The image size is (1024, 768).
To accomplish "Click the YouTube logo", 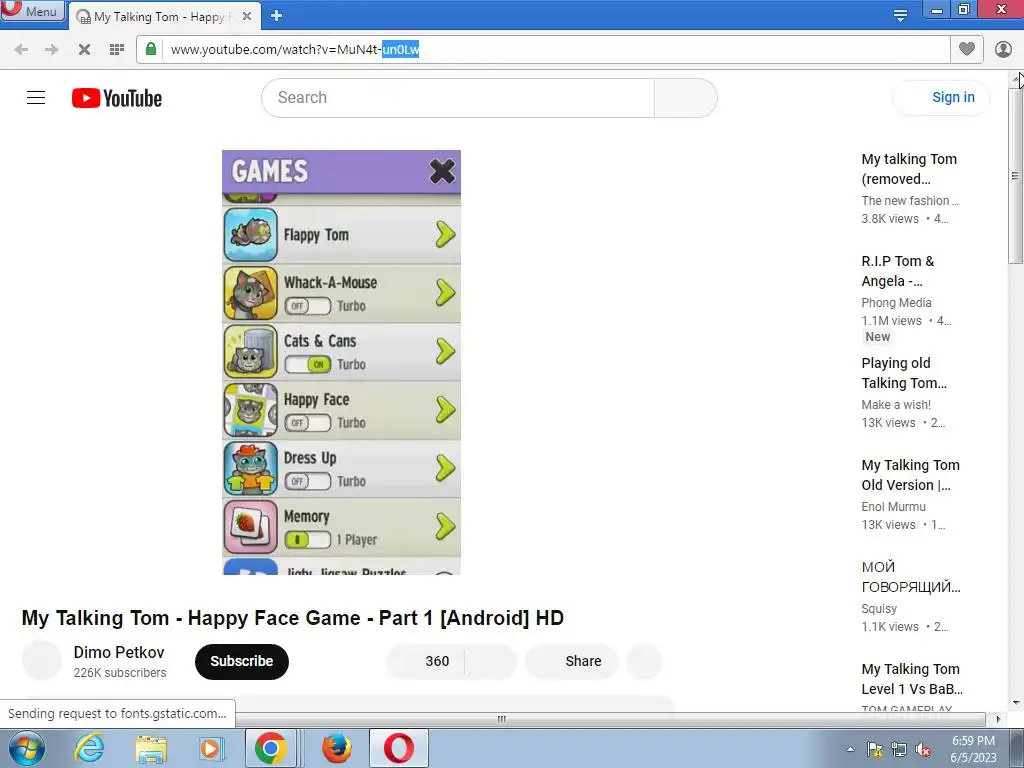I will coord(117,98).
